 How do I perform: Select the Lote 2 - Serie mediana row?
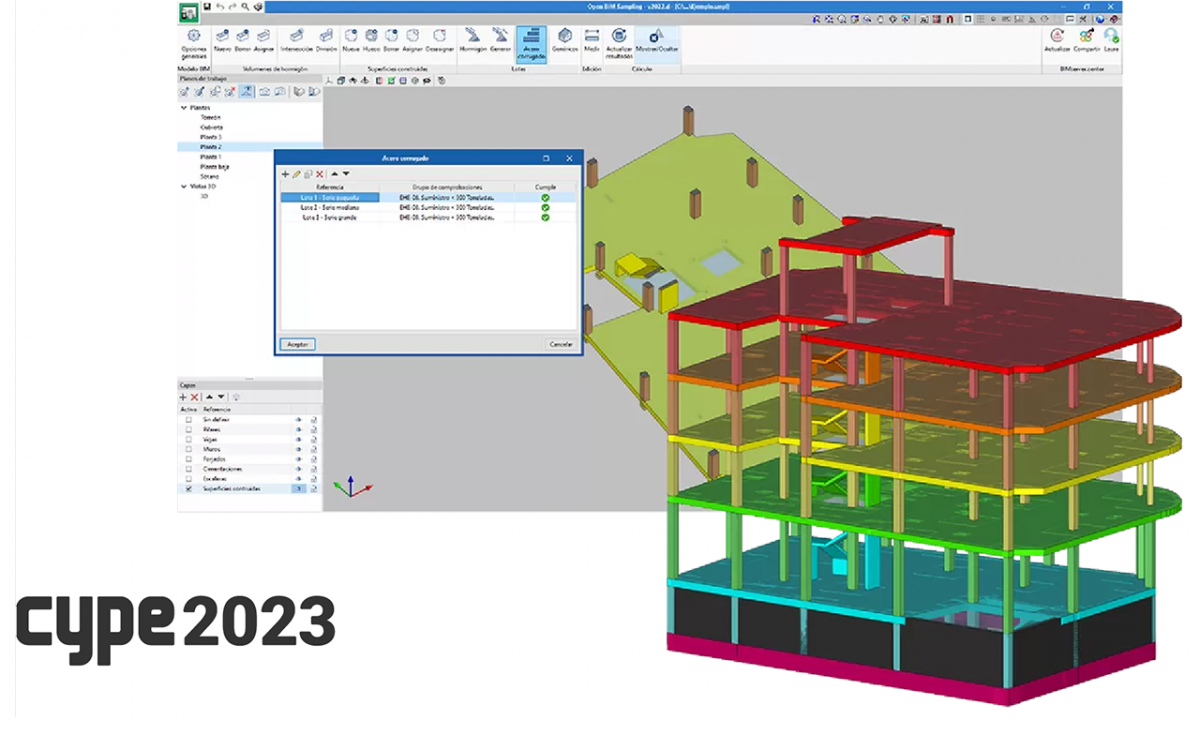pos(329,207)
